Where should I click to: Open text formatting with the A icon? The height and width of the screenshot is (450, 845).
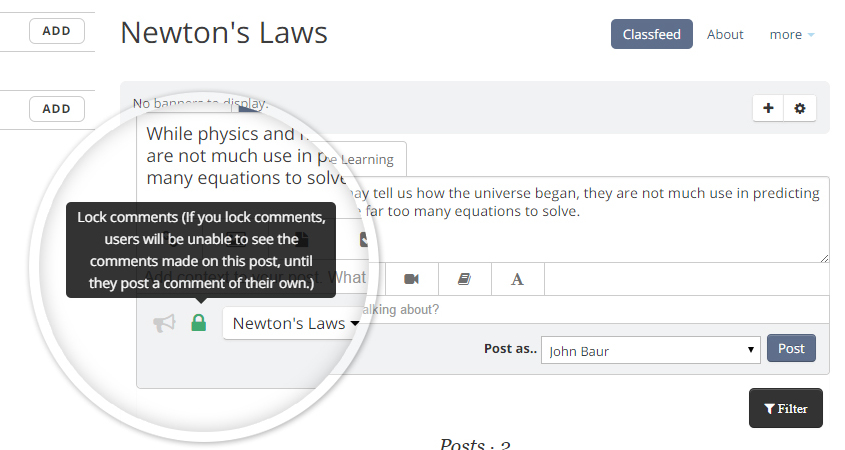pos(517,279)
